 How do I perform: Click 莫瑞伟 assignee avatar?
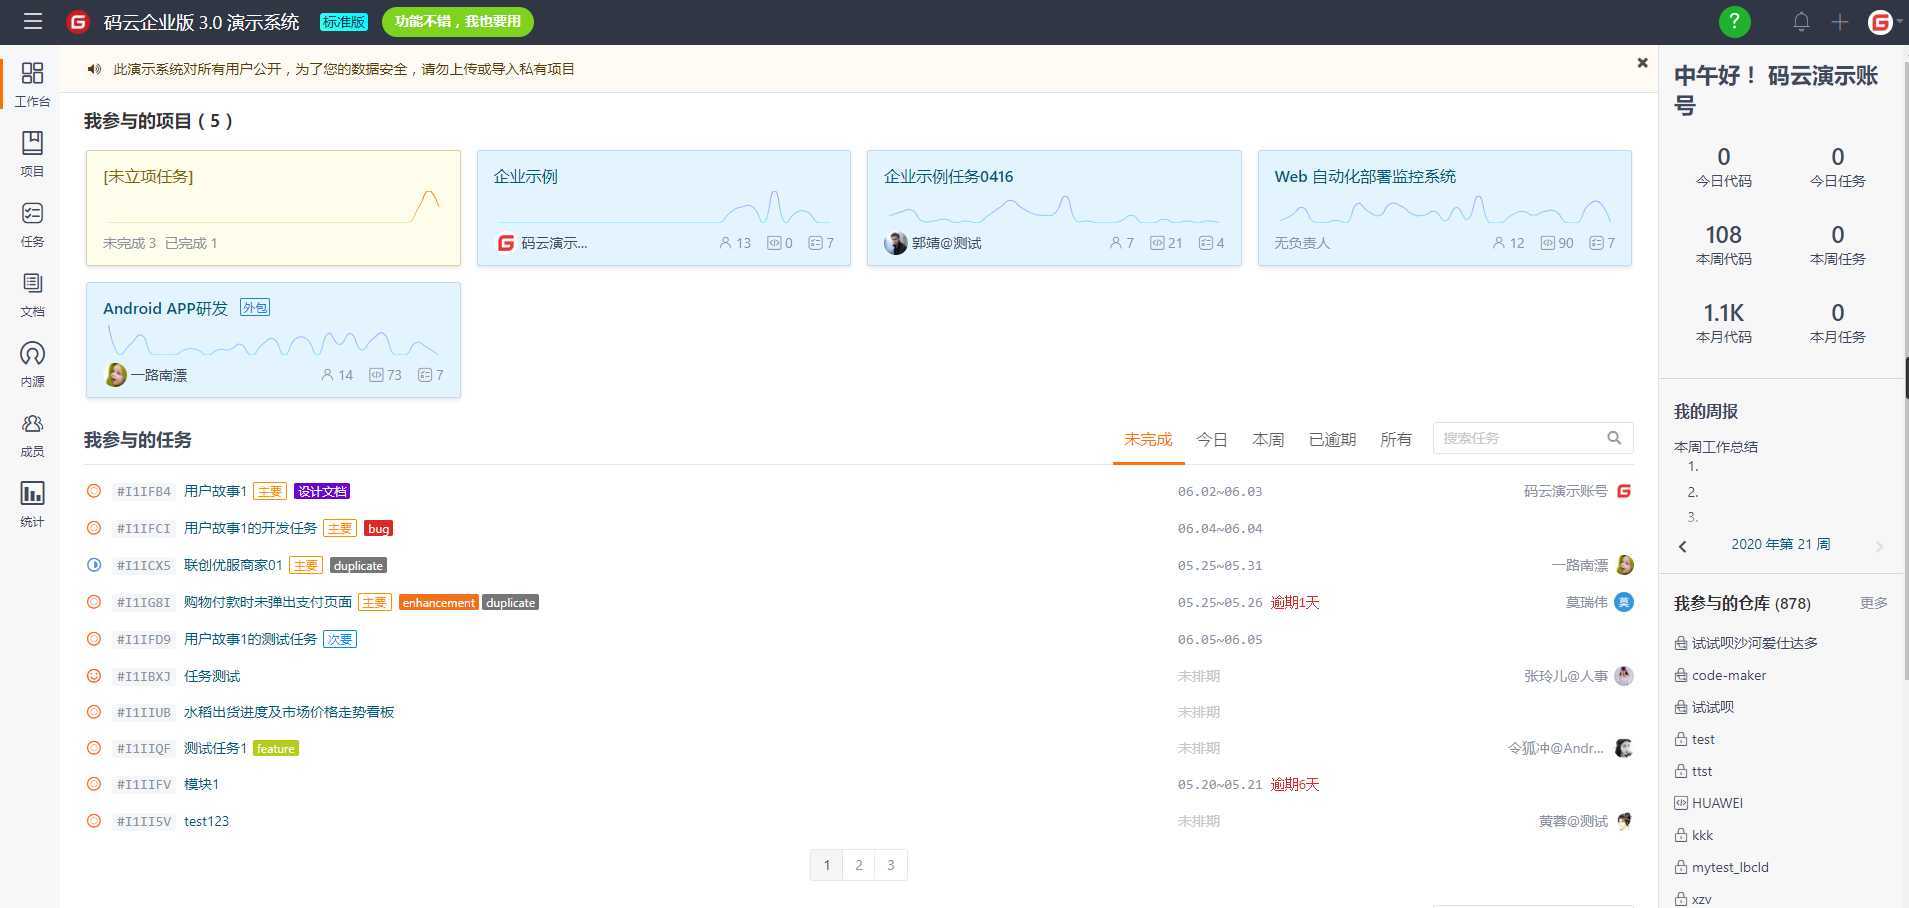[x=1624, y=602]
